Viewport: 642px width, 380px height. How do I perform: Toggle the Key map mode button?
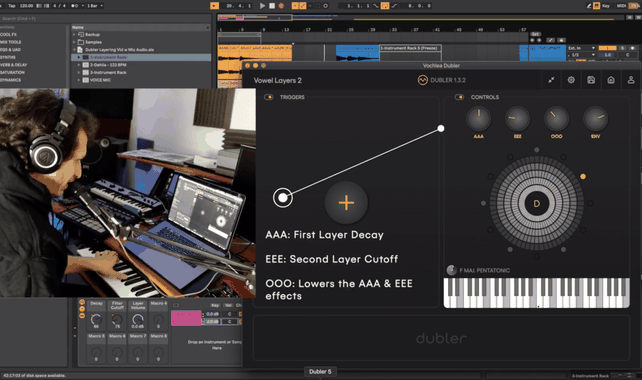coord(606,6)
